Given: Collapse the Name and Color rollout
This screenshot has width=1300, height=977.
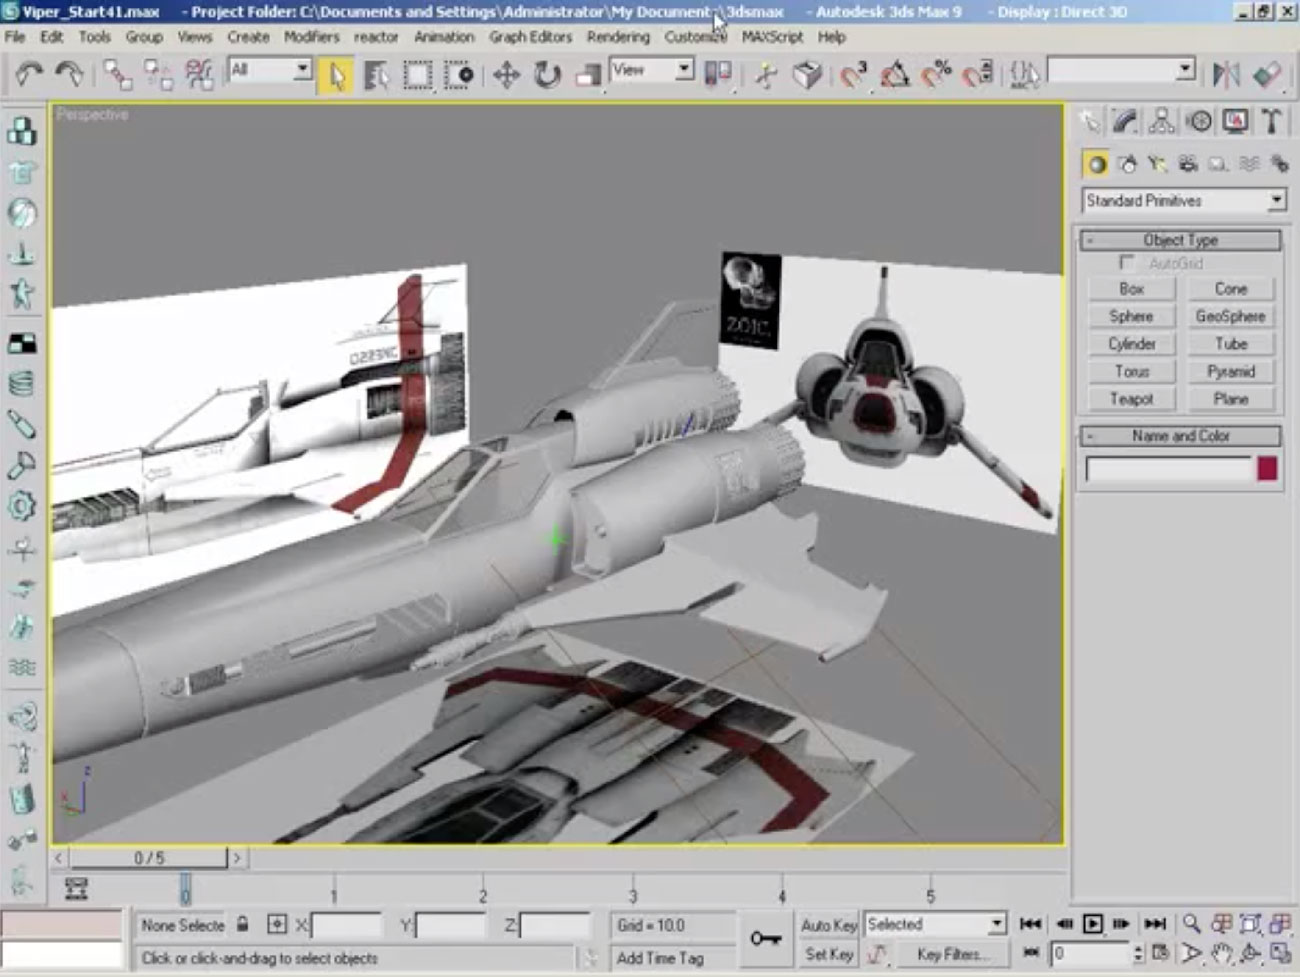Looking at the screenshot, I should click(x=1180, y=436).
